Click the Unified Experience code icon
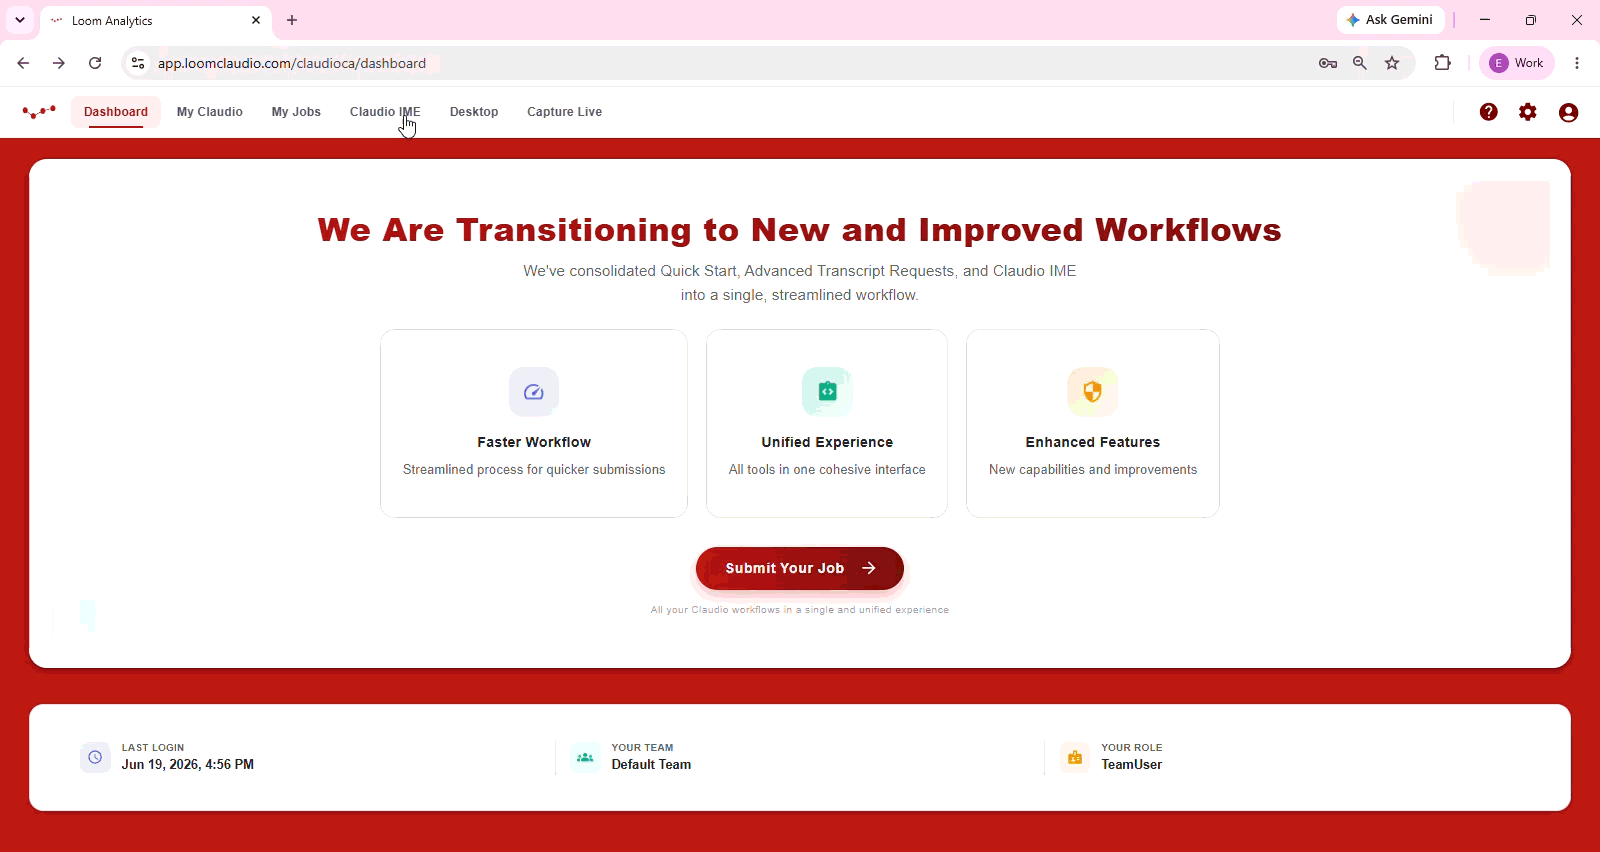Screen dimensions: 1600x852 (827, 392)
